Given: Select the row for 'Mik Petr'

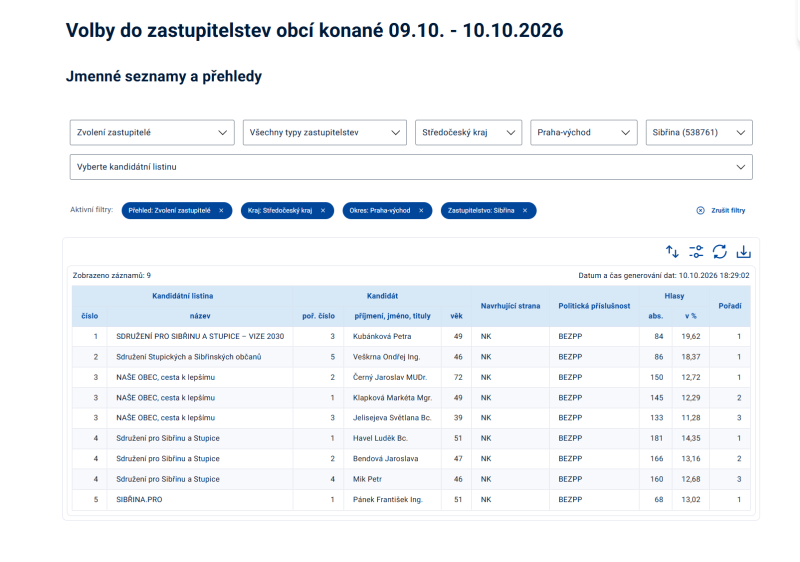Looking at the screenshot, I should [x=411, y=479].
